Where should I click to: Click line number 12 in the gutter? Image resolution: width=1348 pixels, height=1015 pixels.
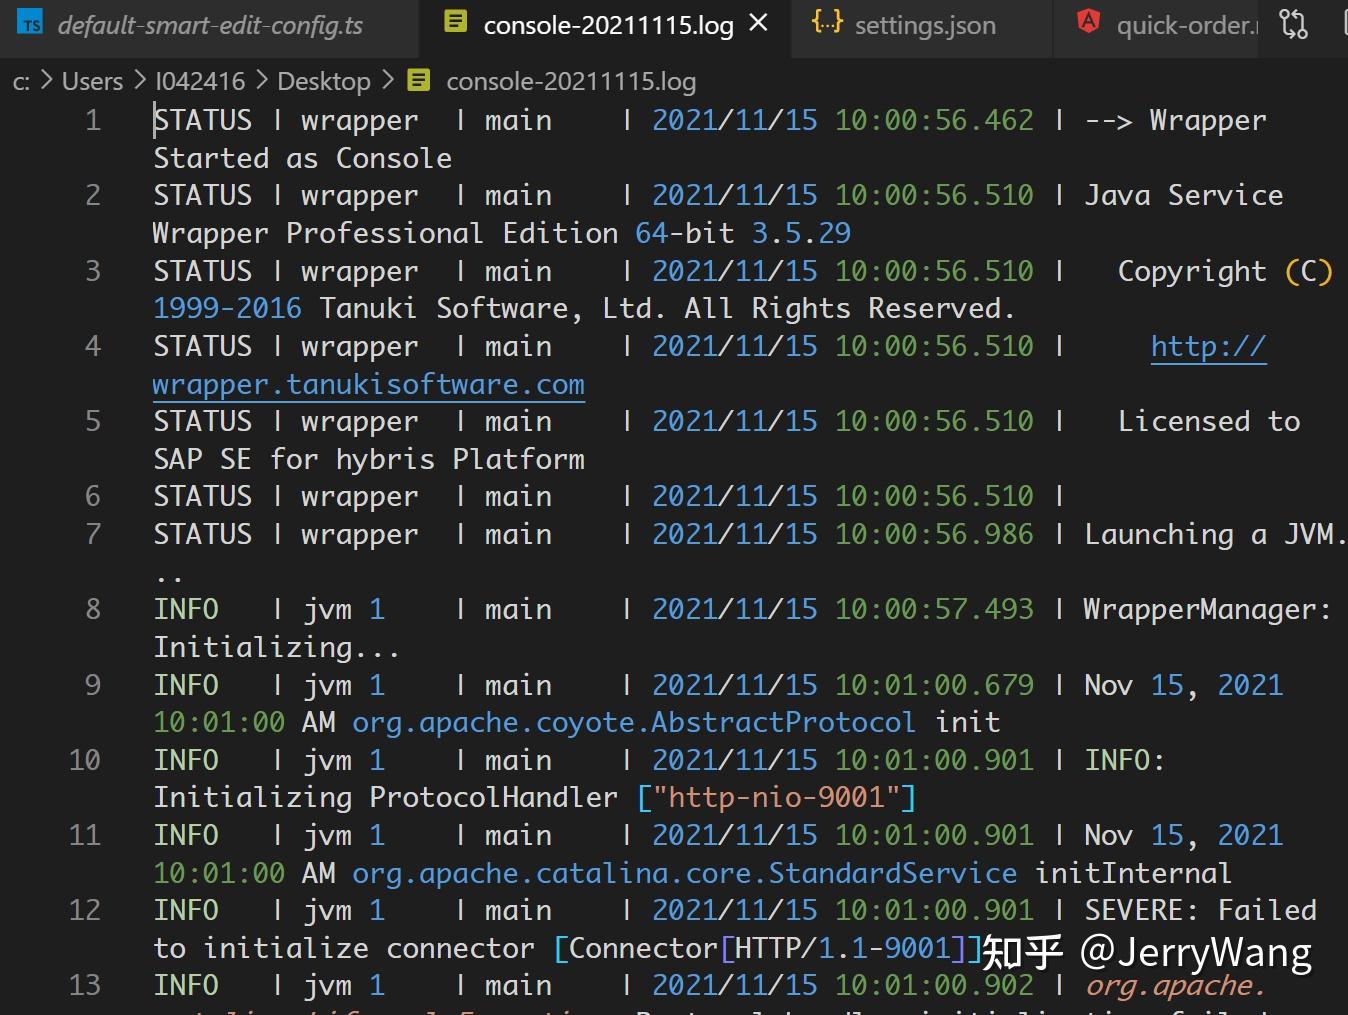click(x=85, y=910)
